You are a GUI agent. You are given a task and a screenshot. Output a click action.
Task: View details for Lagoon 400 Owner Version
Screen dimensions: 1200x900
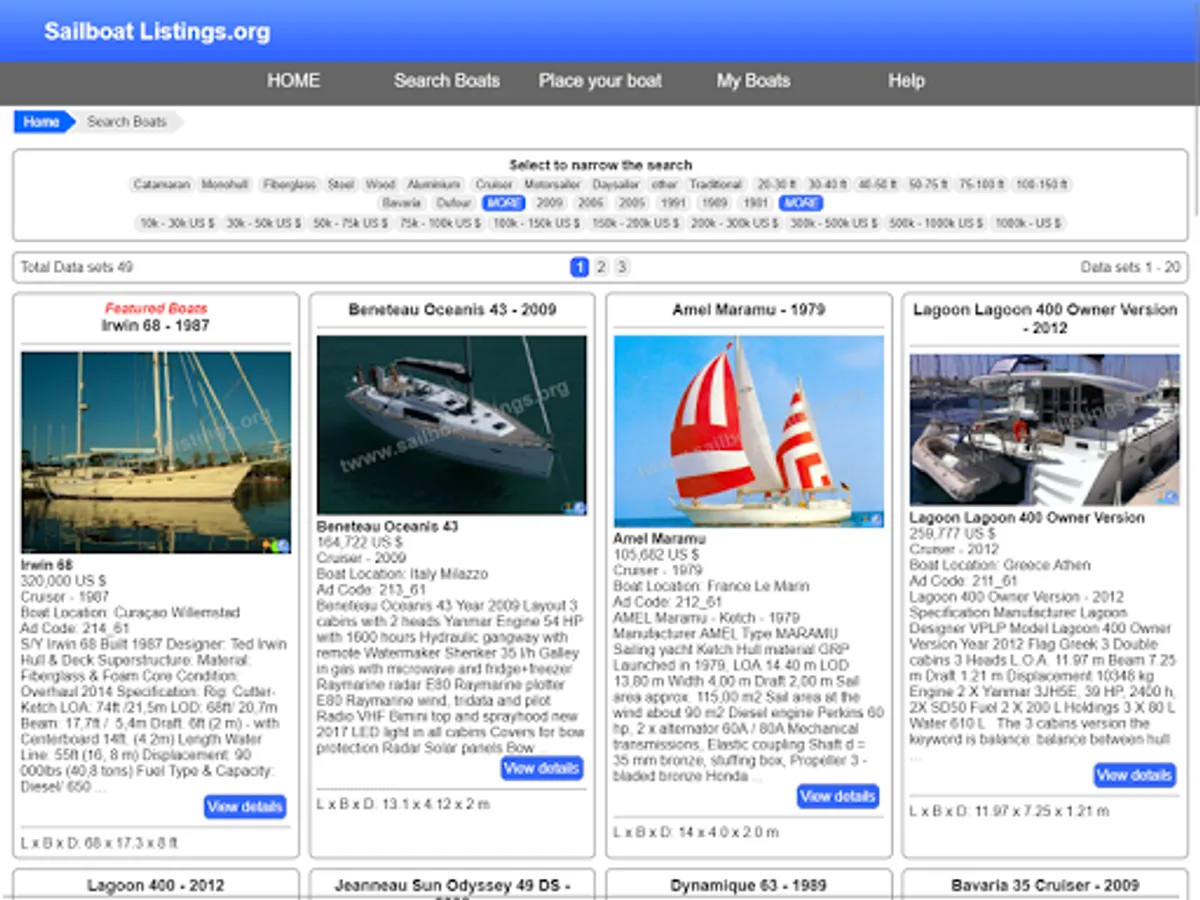coord(1134,775)
